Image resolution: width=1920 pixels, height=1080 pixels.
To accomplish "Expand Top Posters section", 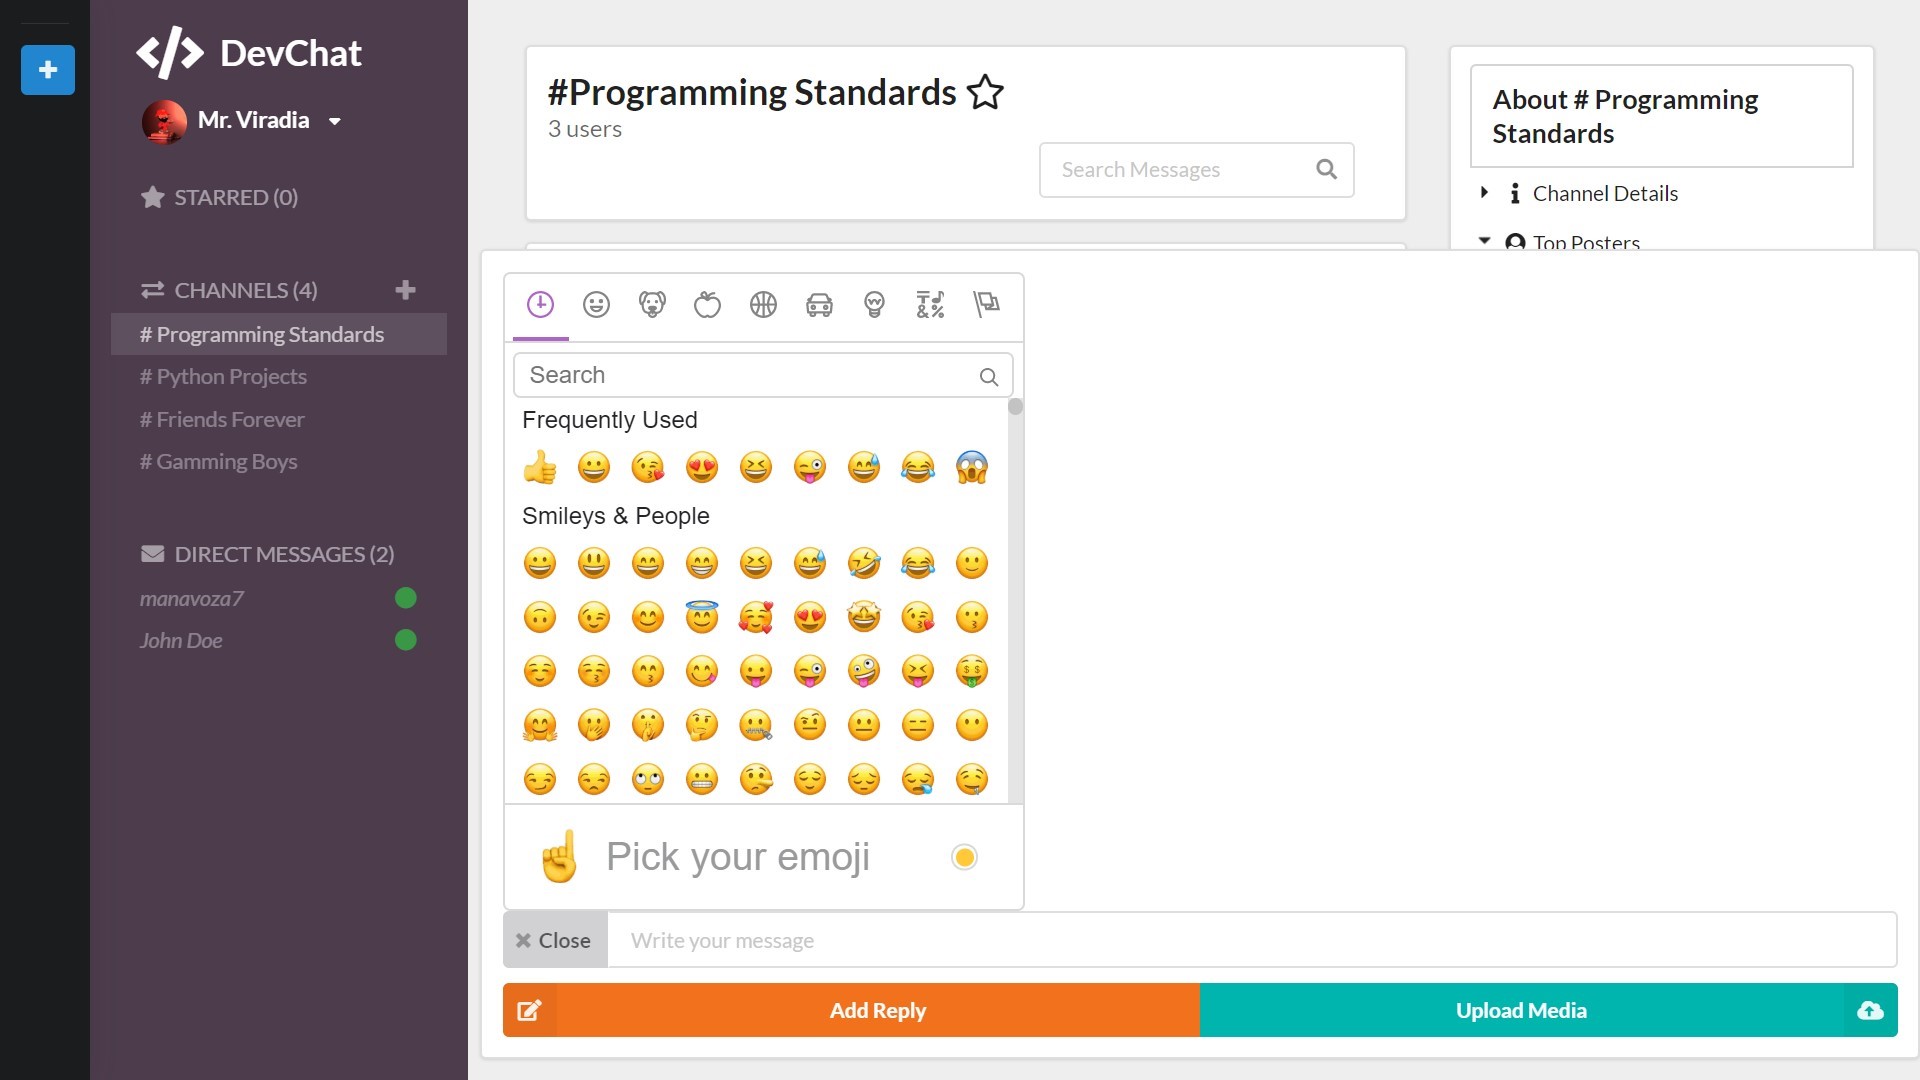I will [x=1487, y=243].
